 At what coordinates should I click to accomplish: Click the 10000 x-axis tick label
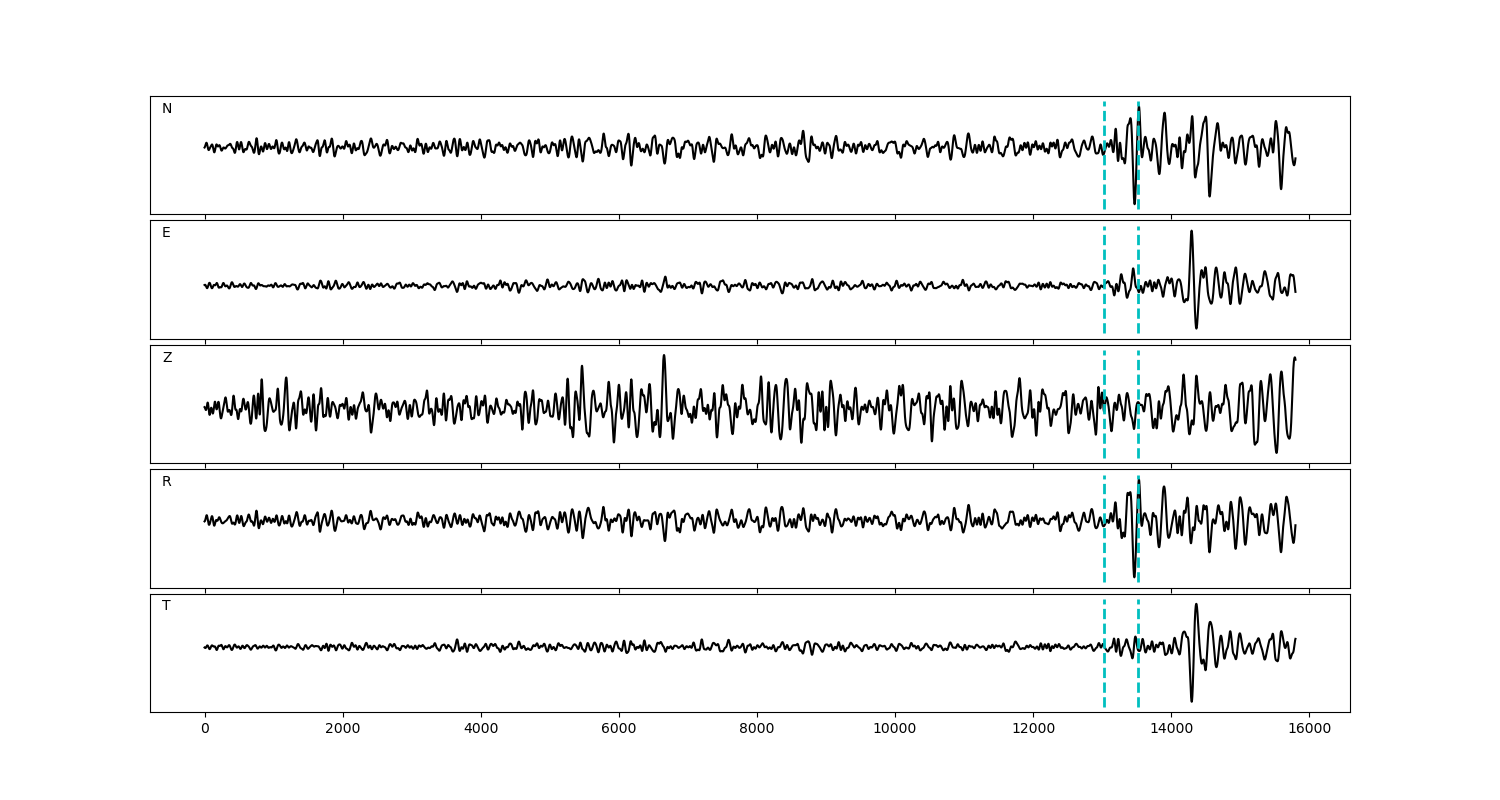tap(895, 729)
